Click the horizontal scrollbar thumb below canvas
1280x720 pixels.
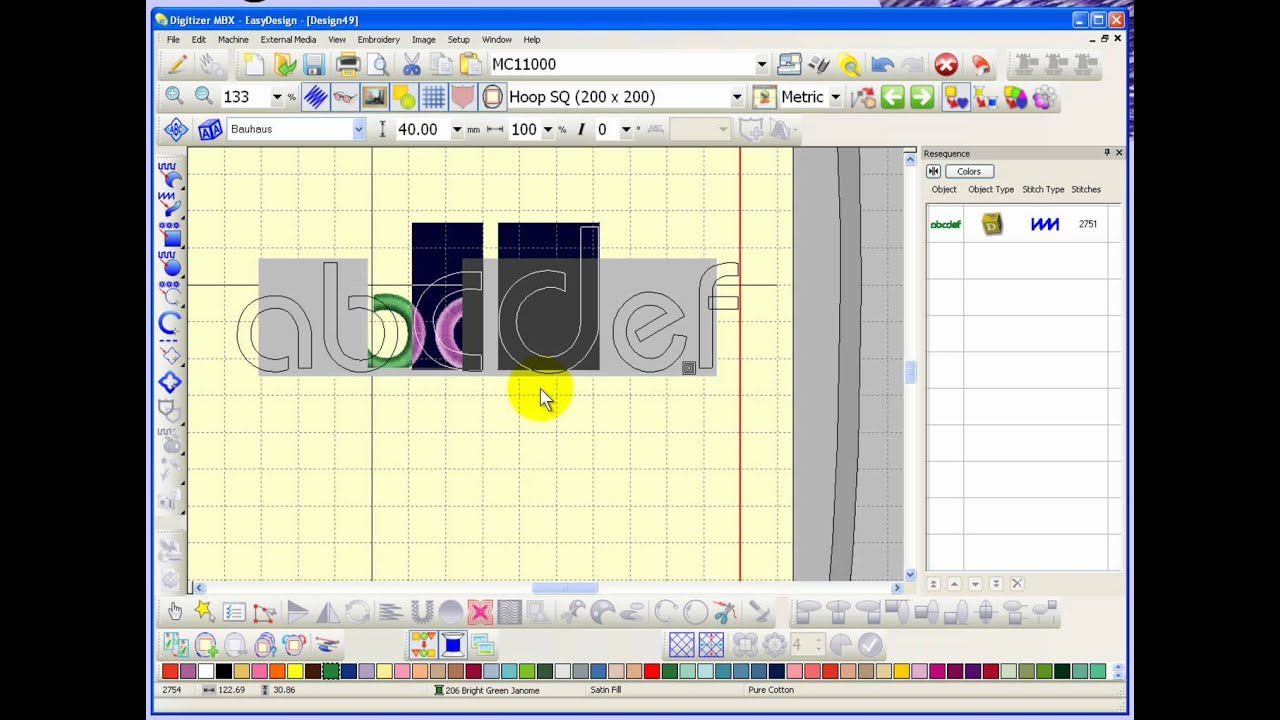click(565, 588)
